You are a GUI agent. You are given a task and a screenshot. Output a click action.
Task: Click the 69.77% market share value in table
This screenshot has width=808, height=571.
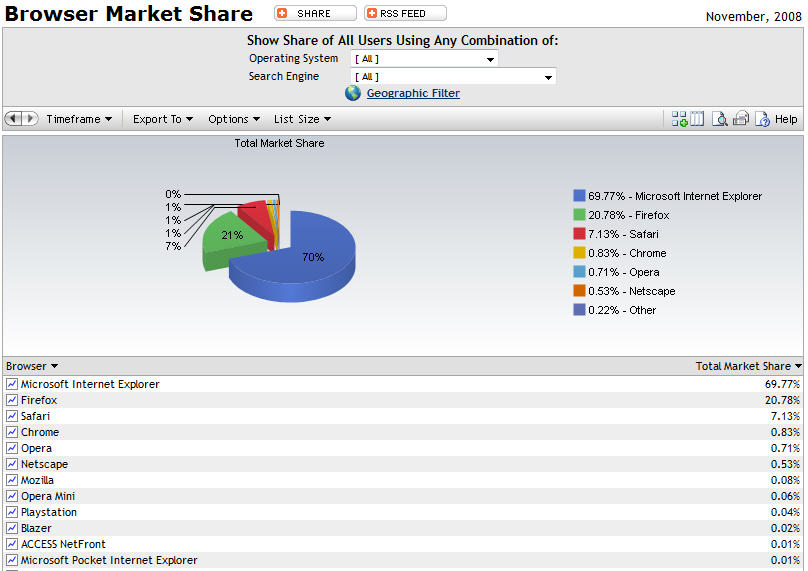782,384
